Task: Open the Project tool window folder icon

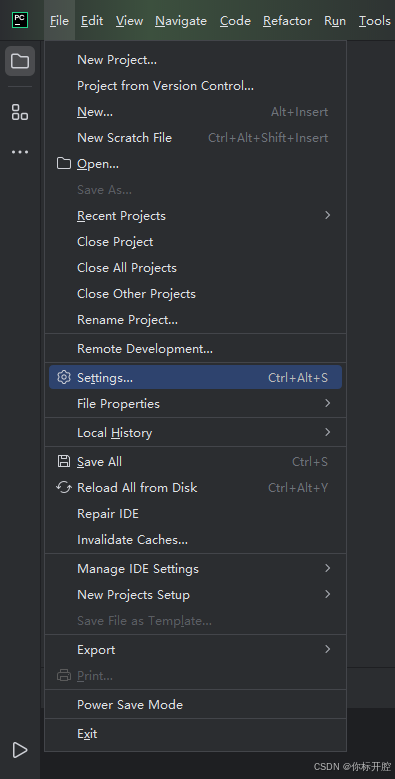Action: (20, 61)
